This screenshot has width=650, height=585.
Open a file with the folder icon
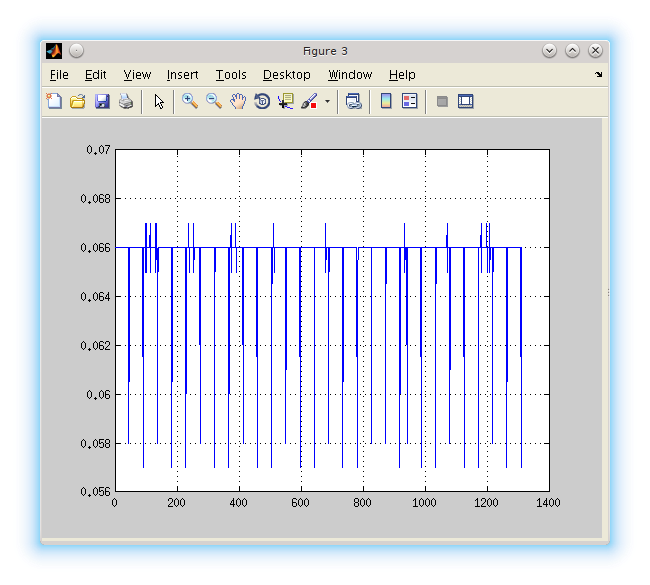[78, 101]
